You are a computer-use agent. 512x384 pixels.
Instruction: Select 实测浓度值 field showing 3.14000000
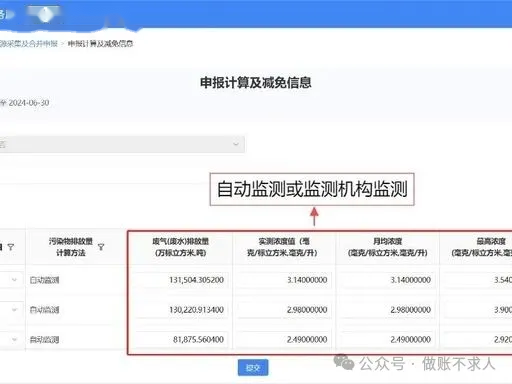[x=284, y=280]
